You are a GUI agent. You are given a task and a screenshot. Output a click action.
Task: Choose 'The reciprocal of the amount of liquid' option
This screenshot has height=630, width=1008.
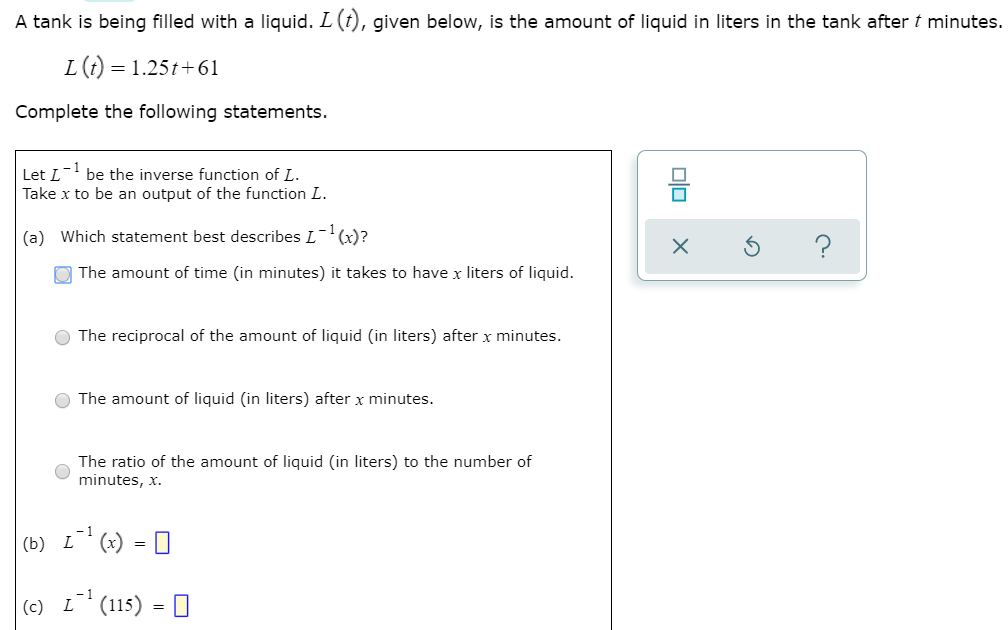click(62, 337)
